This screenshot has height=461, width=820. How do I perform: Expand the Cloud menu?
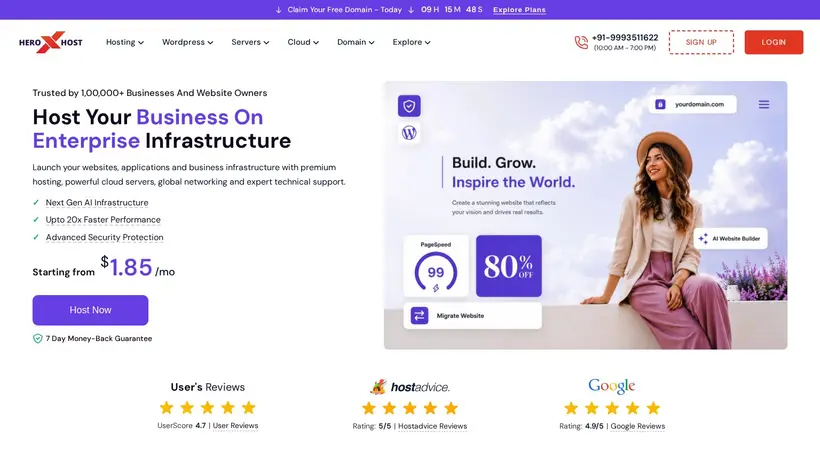tap(303, 42)
